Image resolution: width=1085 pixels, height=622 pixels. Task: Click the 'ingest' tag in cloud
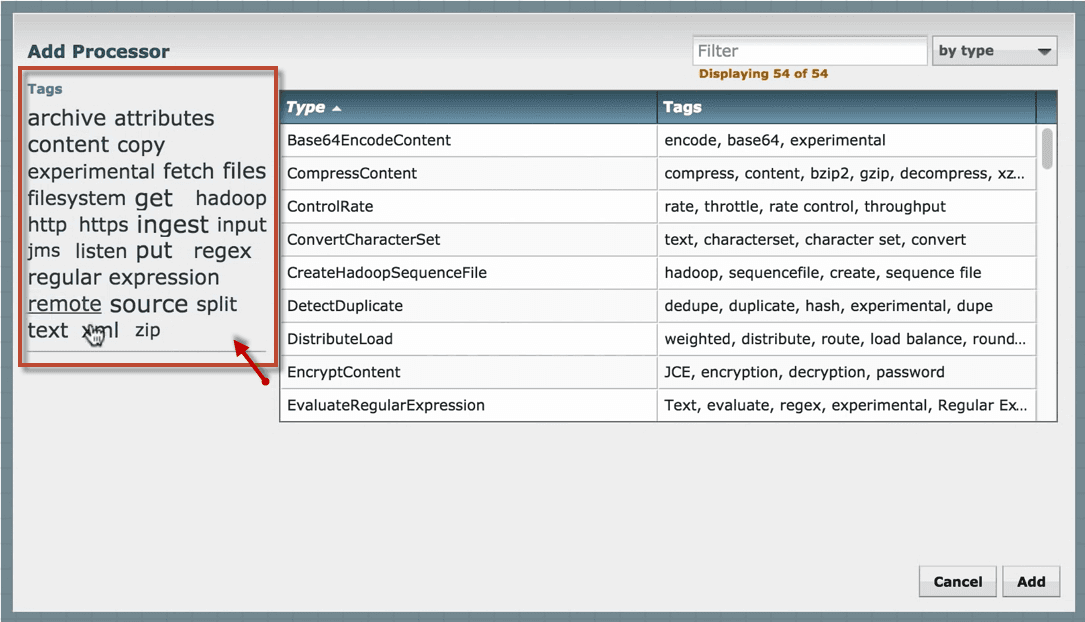pos(172,225)
